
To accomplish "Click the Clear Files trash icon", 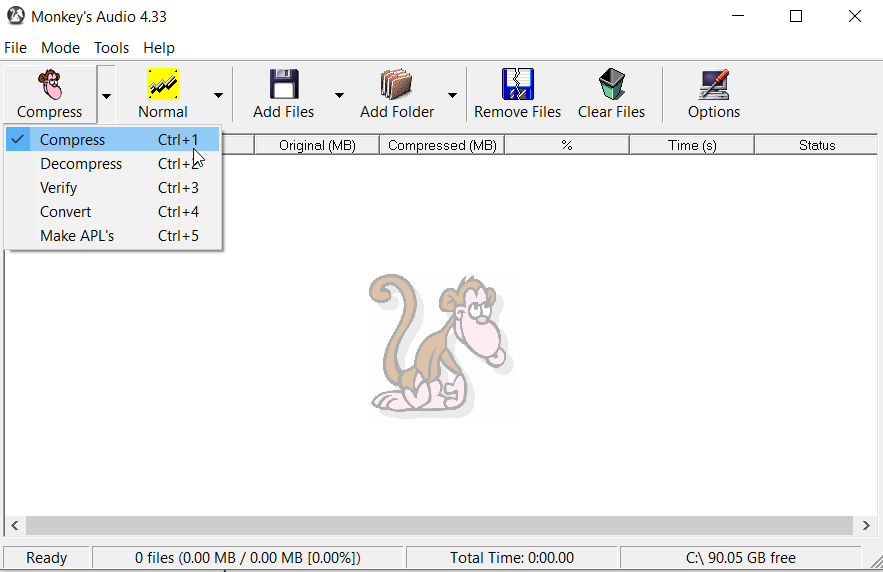I will click(612, 84).
